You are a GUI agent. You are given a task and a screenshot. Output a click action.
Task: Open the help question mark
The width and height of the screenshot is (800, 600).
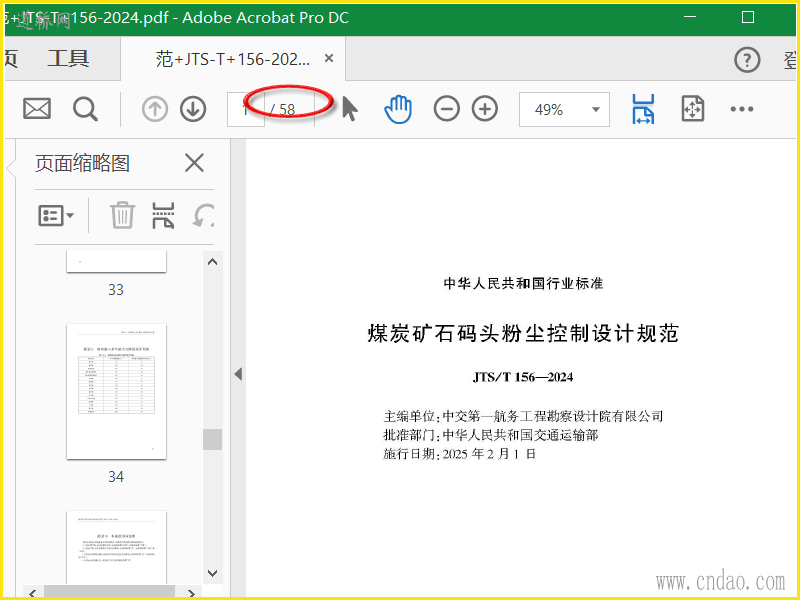[747, 60]
